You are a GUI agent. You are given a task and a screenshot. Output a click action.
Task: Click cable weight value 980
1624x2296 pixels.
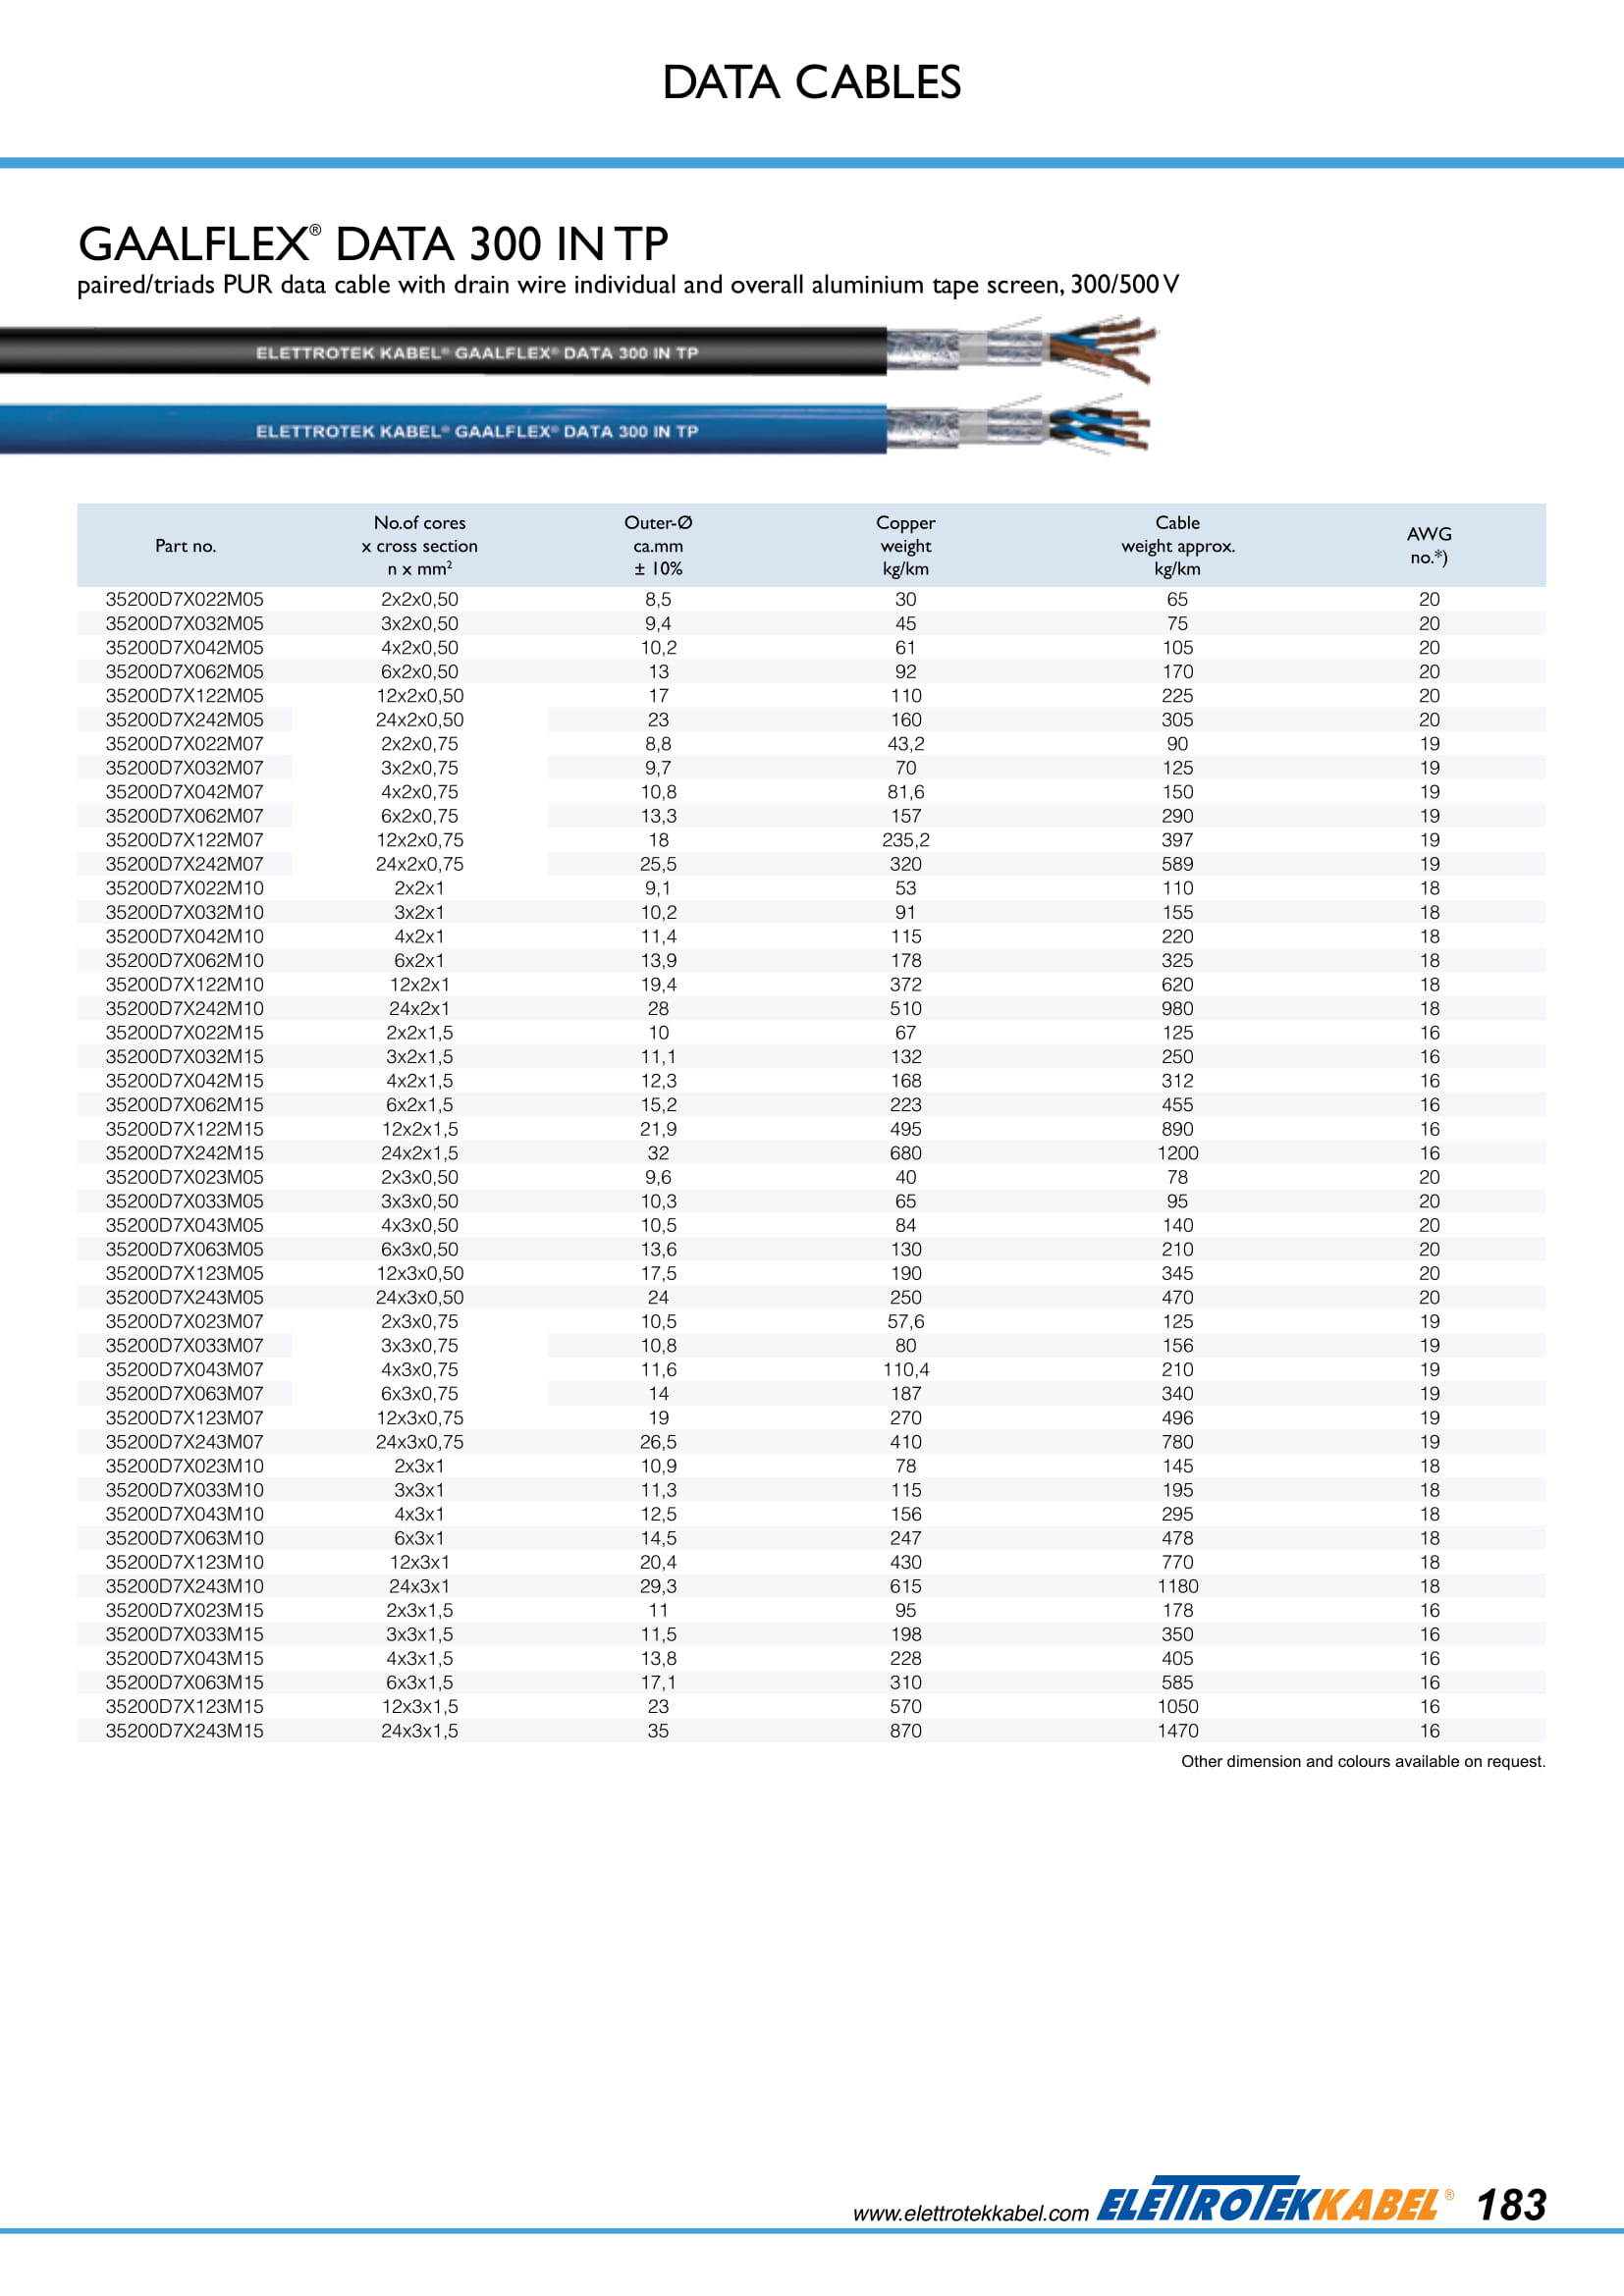pyautogui.click(x=1178, y=1008)
